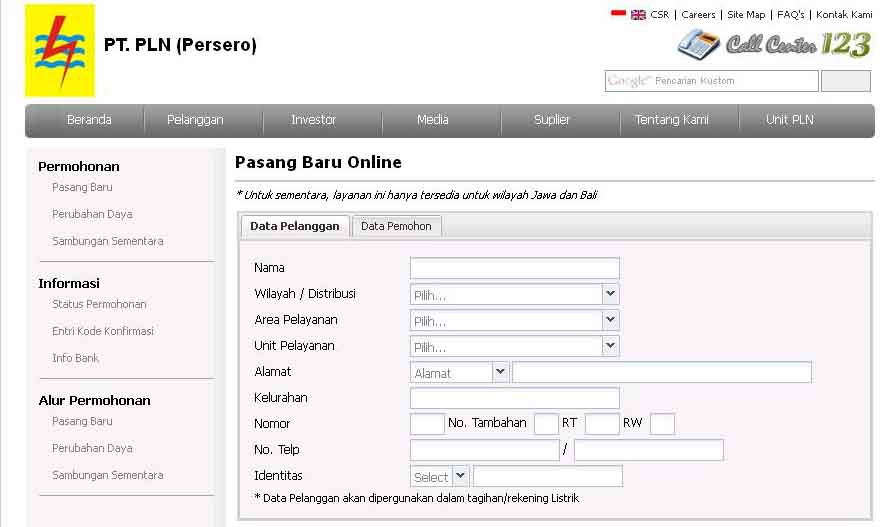The width and height of the screenshot is (883, 527).
Task: Open Pasang Baru under Permohonan
Action: [82, 187]
